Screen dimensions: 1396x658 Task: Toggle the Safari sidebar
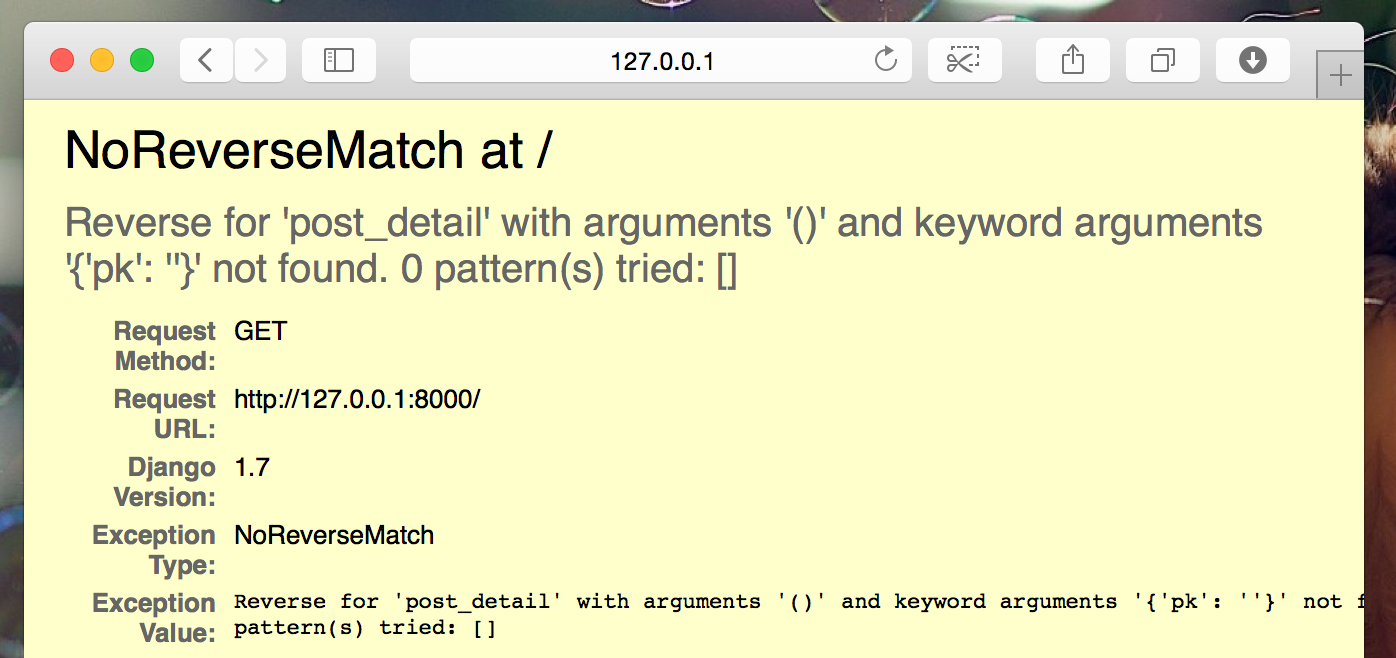[339, 61]
